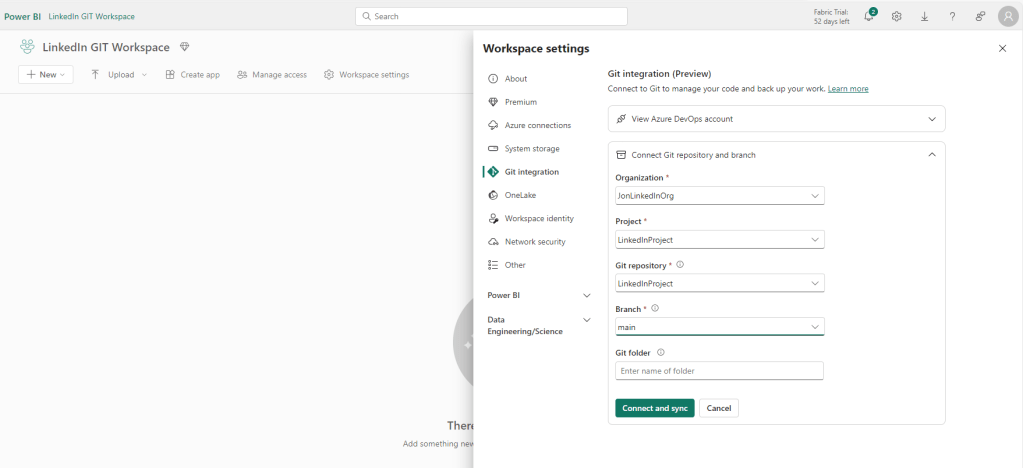Viewport: 1023px width, 468px height.
Task: Click the Git folder info icon
Action: 661,352
